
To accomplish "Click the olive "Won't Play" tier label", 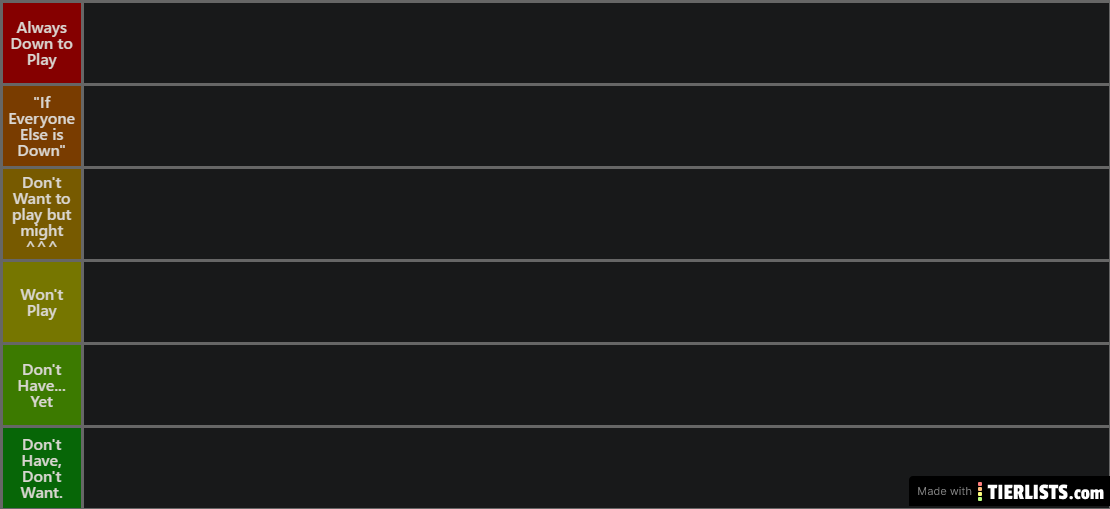I will coord(42,302).
